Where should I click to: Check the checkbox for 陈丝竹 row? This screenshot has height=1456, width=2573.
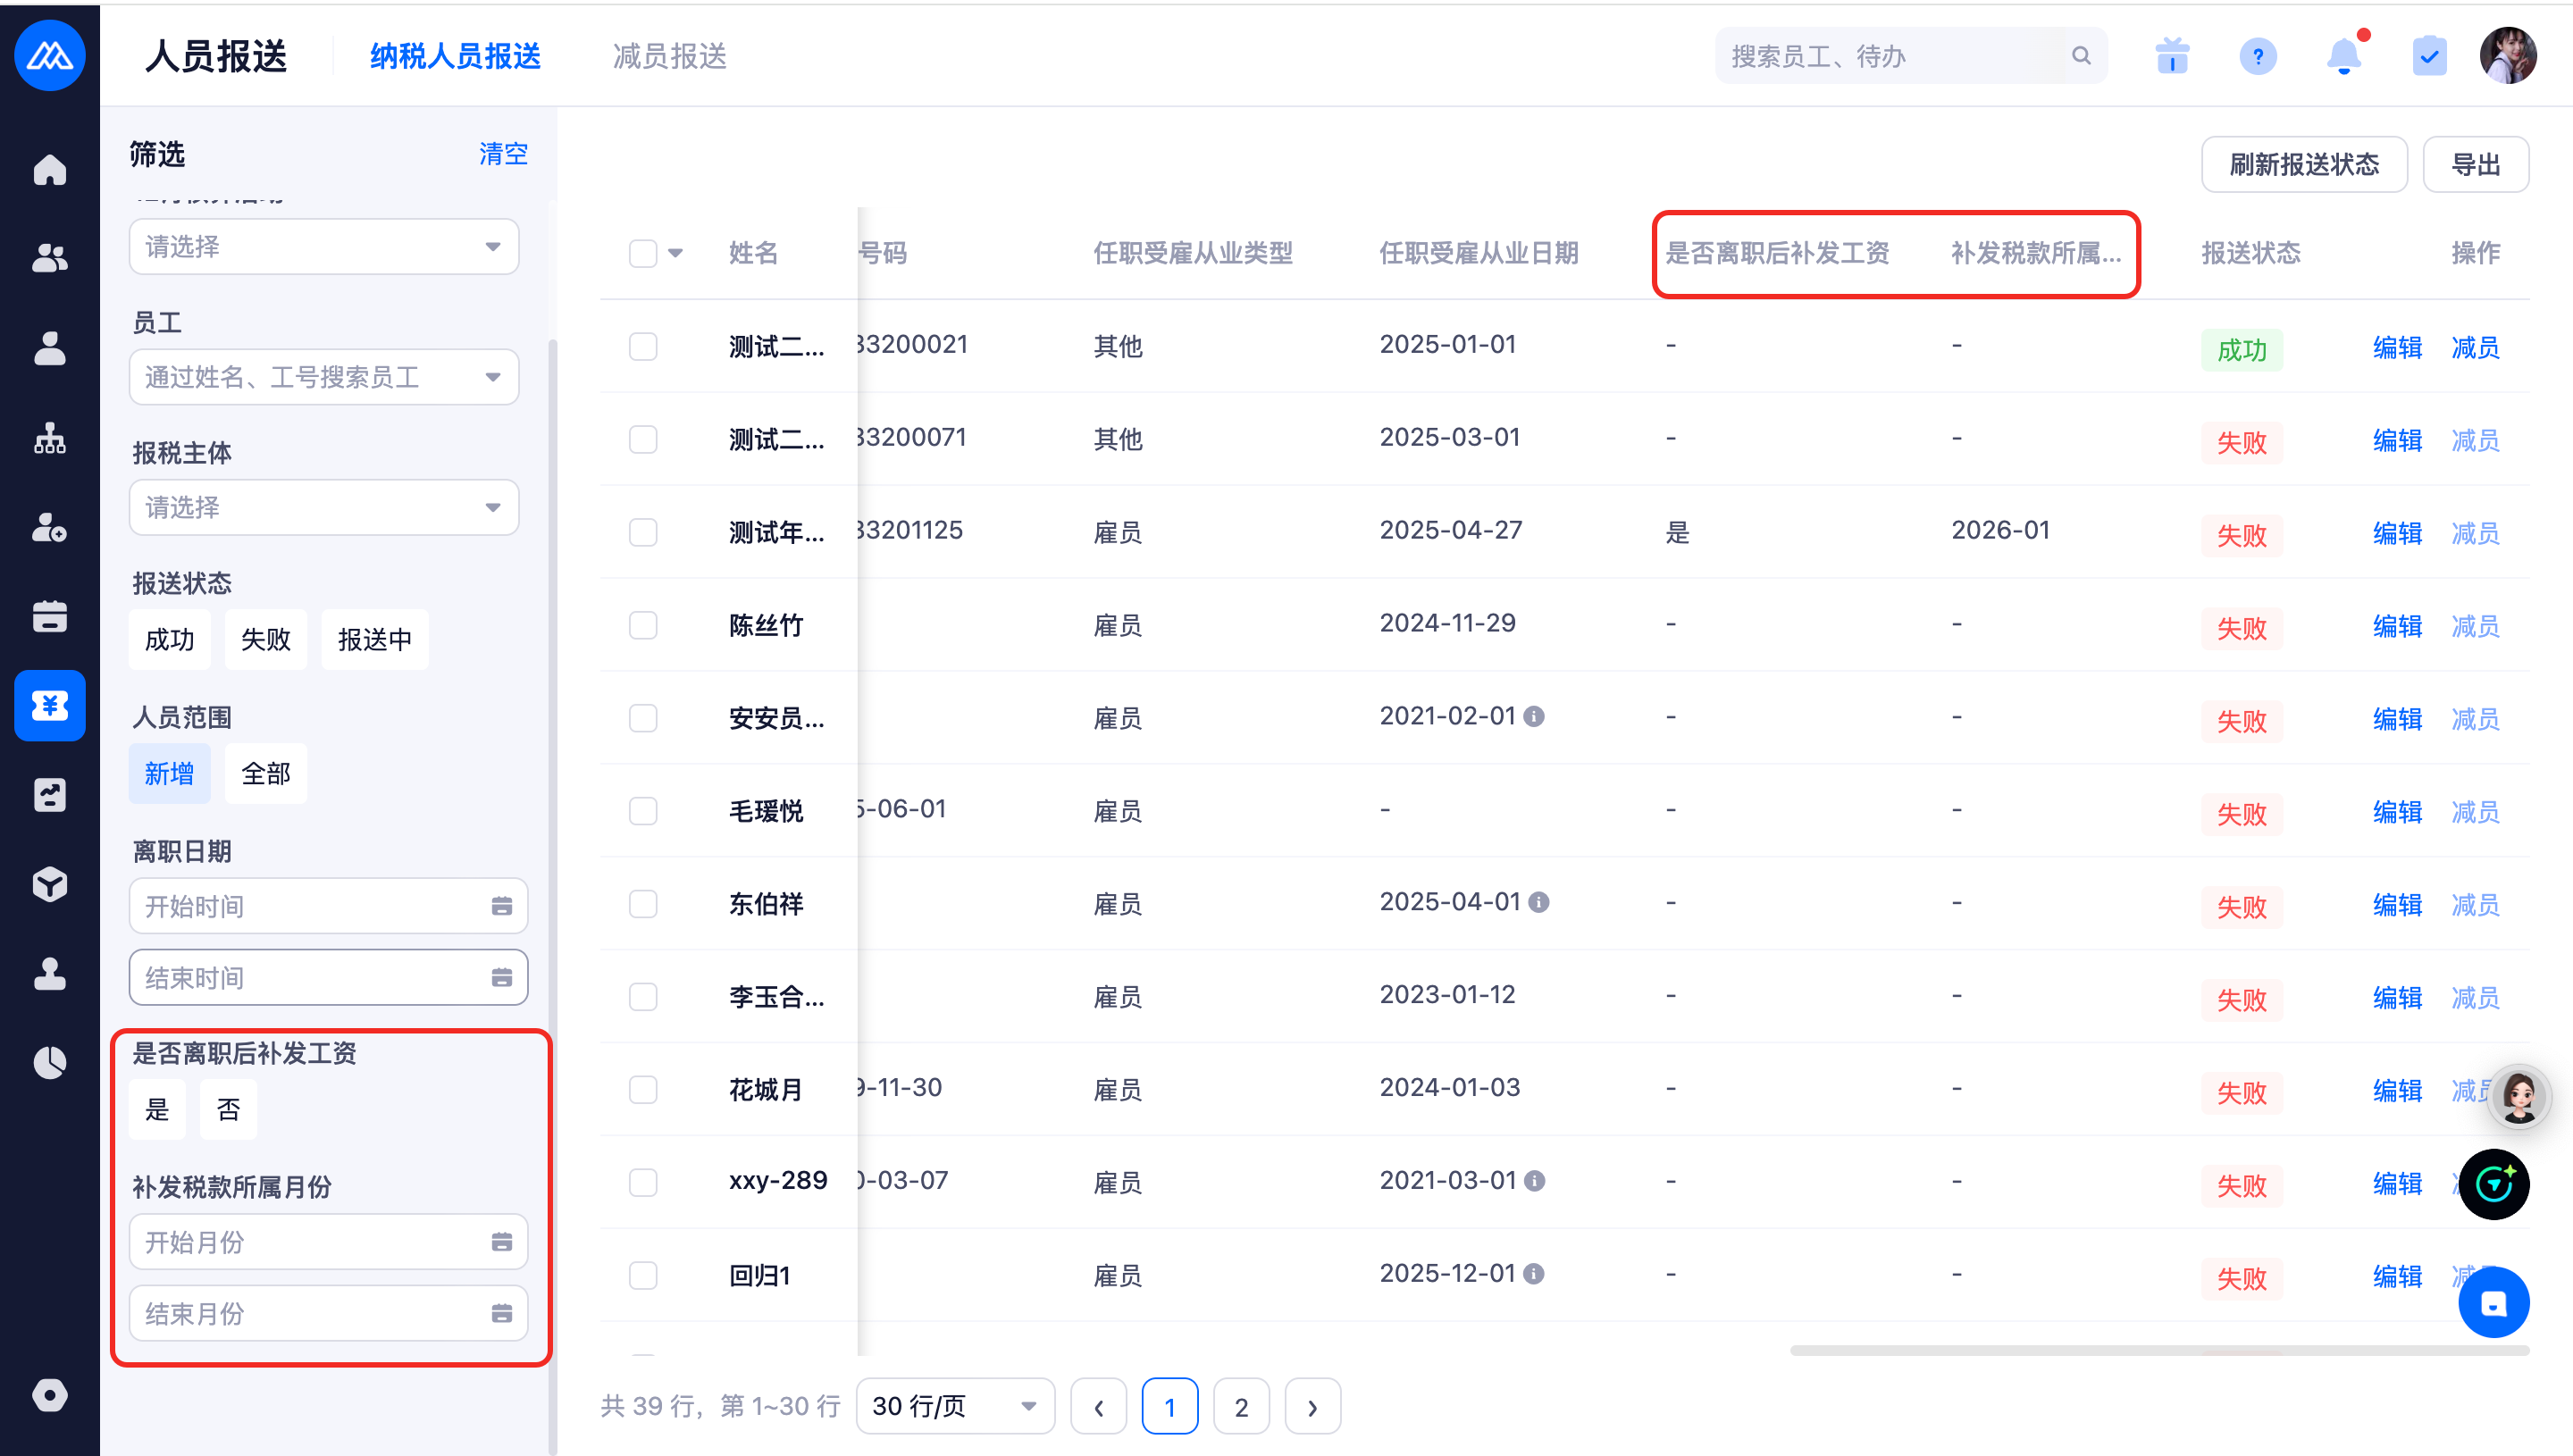(643, 626)
